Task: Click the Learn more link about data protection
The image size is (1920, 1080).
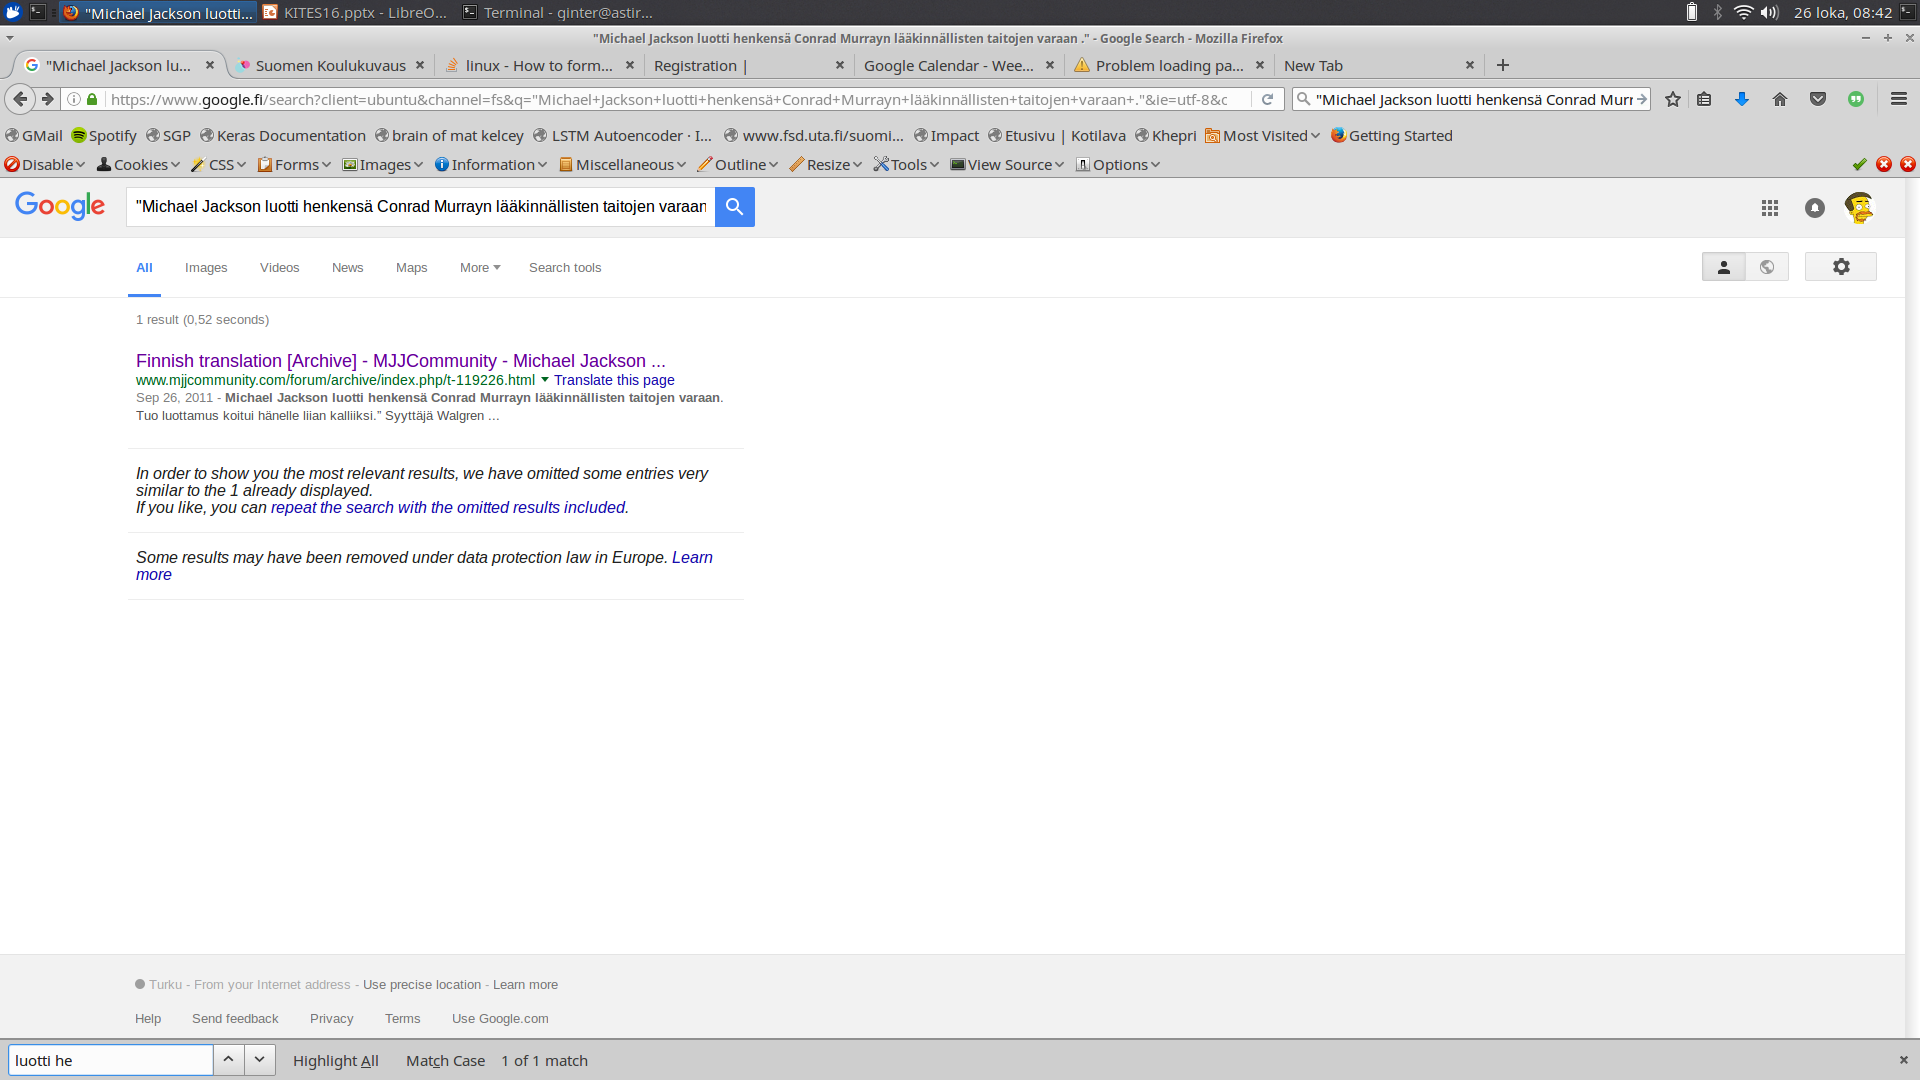Action: [x=692, y=557]
